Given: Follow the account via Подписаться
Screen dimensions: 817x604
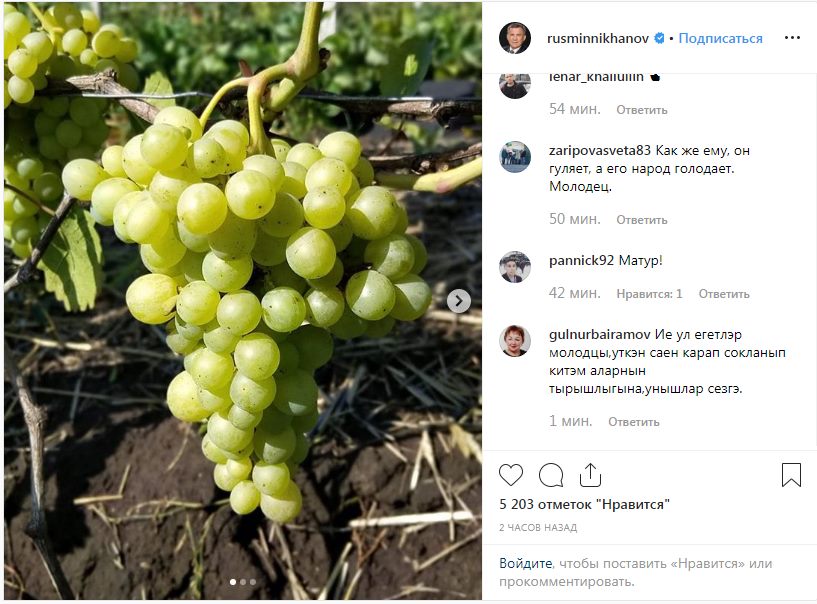Looking at the screenshot, I should point(720,39).
